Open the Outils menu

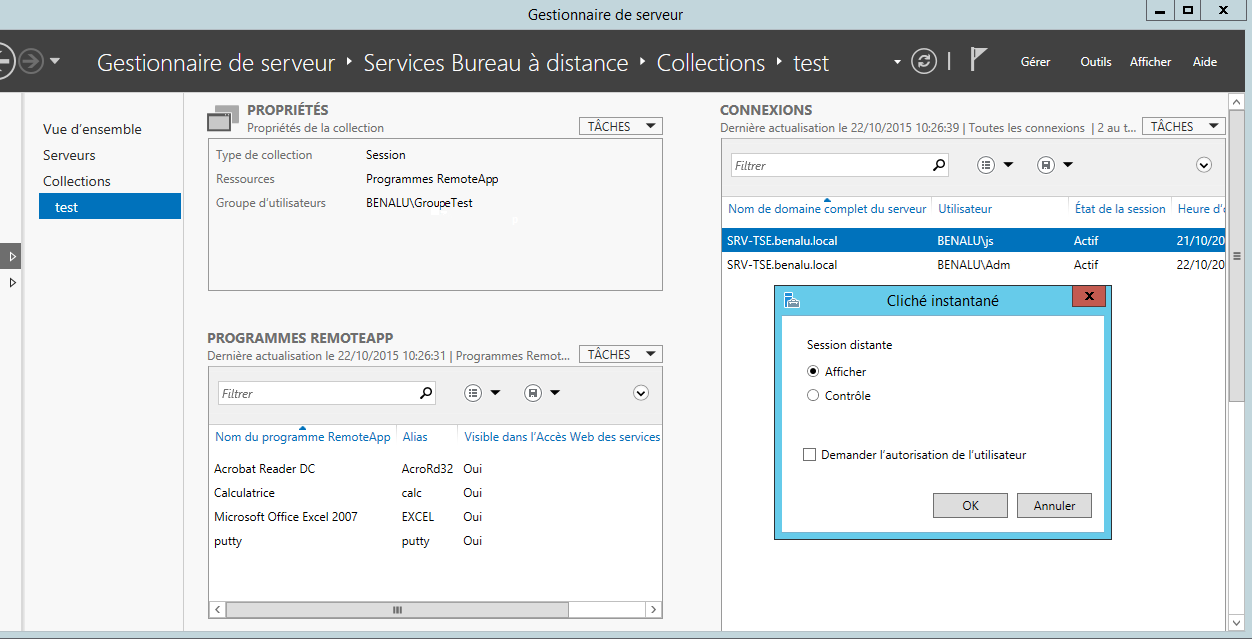(x=1096, y=62)
